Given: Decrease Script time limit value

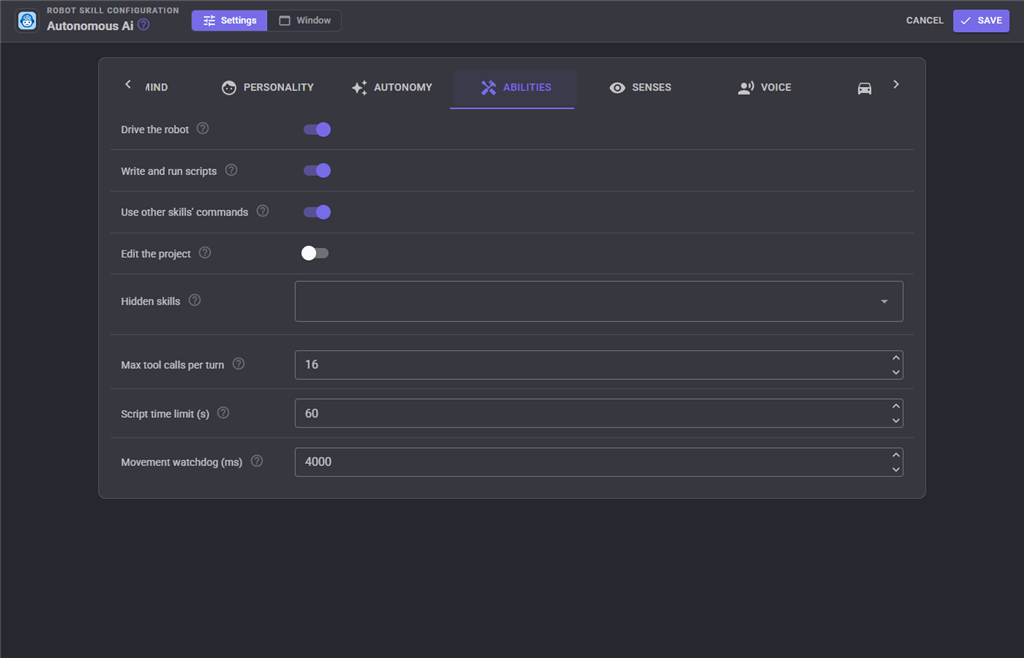Looking at the screenshot, I should coord(896,420).
